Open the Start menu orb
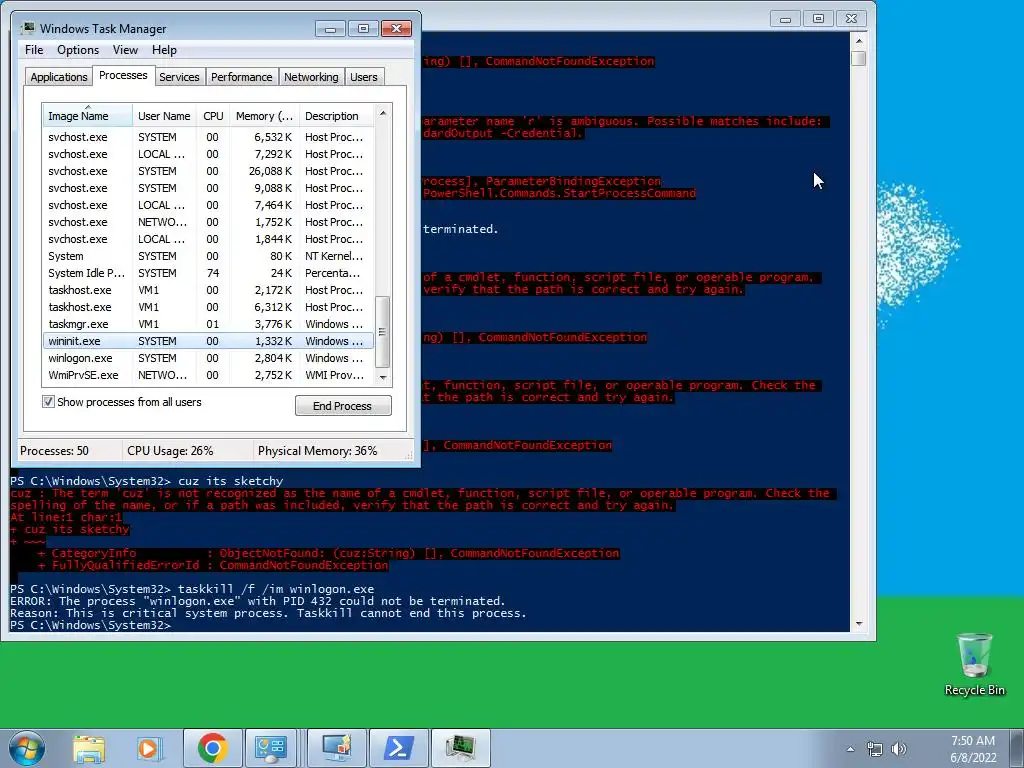Image resolution: width=1024 pixels, height=768 pixels. click(26, 748)
